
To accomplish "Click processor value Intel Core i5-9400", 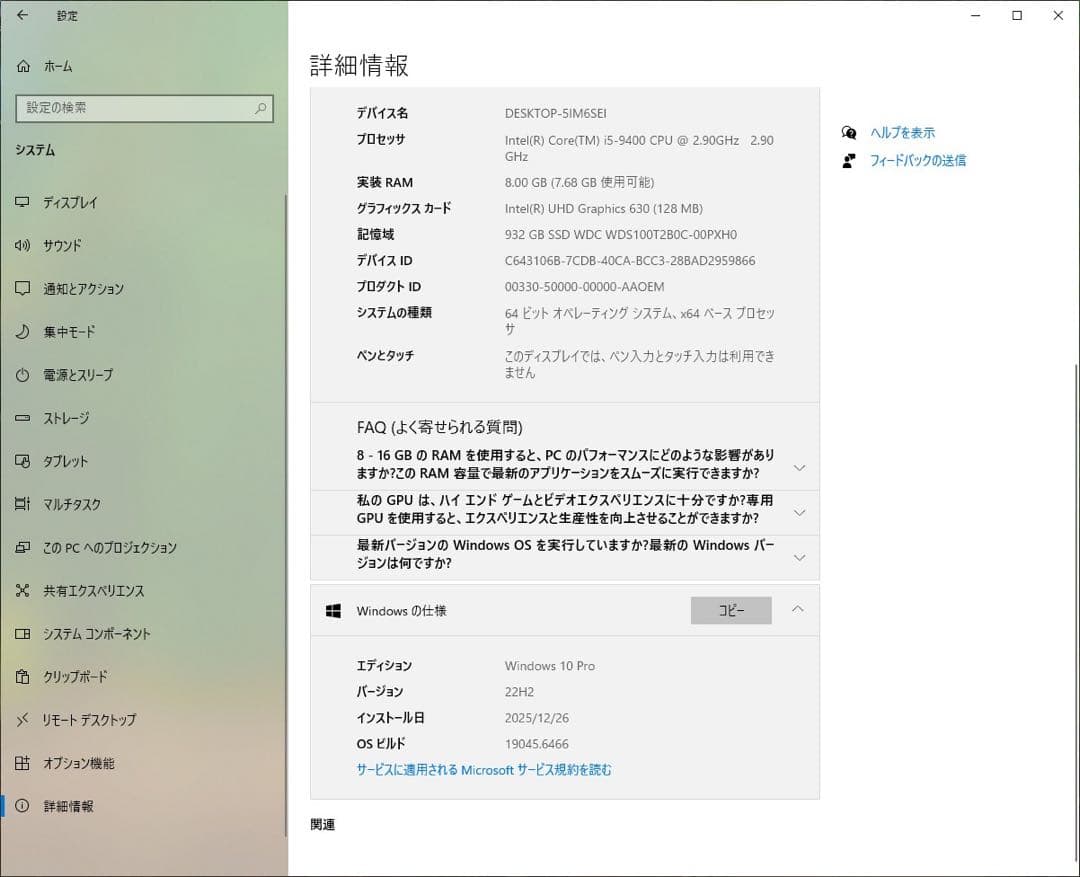I will [x=639, y=148].
